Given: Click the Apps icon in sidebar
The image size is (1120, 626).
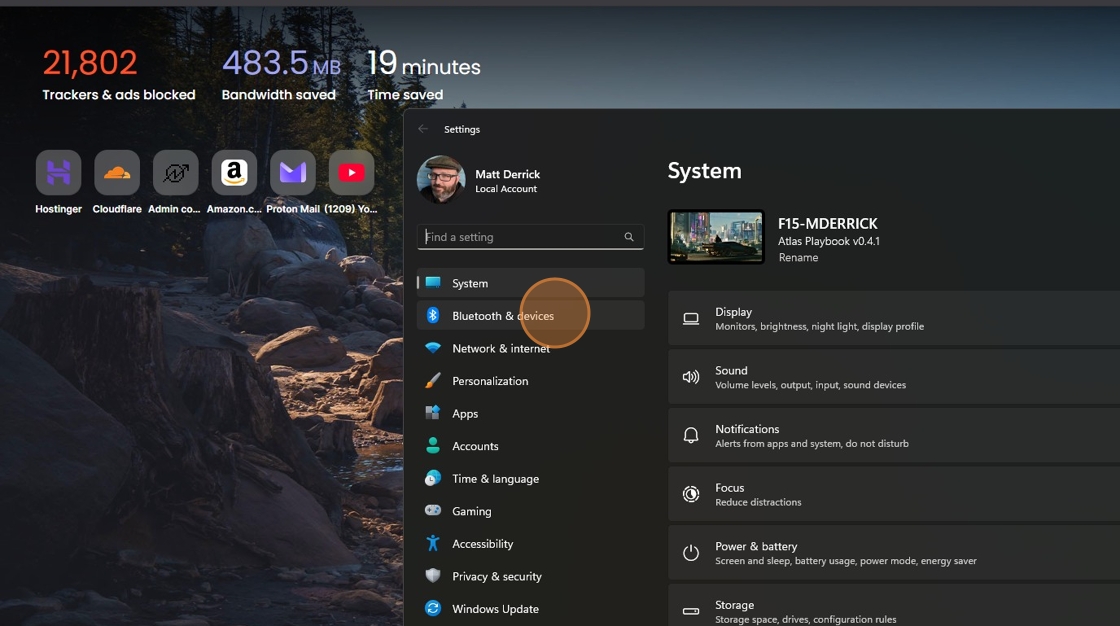Looking at the screenshot, I should pos(433,413).
